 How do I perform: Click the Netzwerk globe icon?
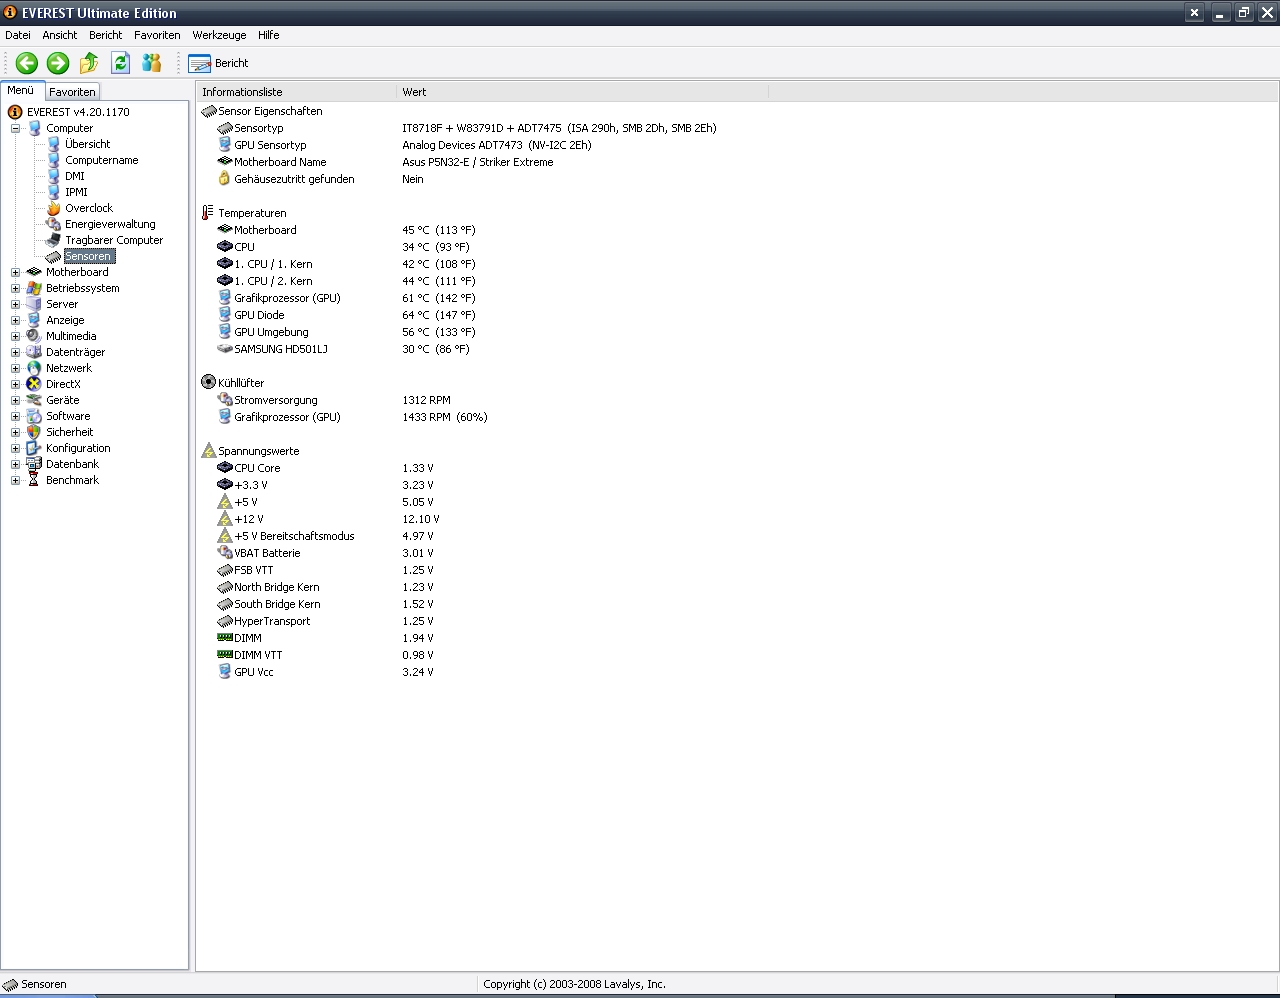[34, 368]
